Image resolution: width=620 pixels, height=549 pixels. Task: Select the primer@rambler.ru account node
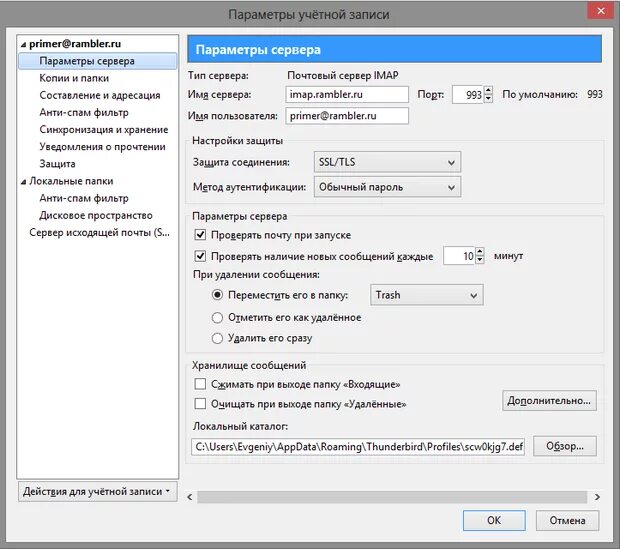[x=75, y=44]
